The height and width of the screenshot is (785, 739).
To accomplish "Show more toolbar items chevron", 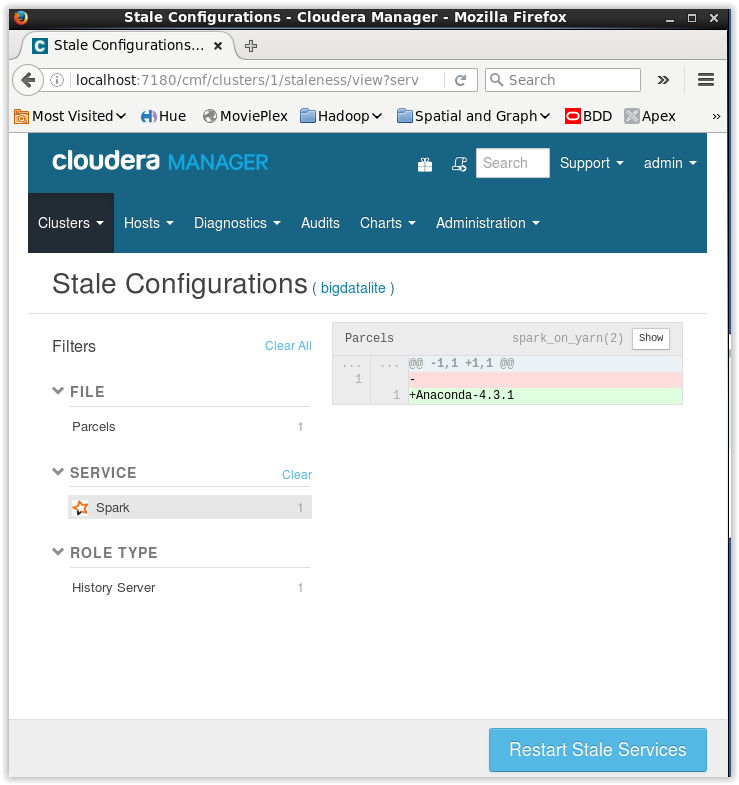I will (x=663, y=80).
